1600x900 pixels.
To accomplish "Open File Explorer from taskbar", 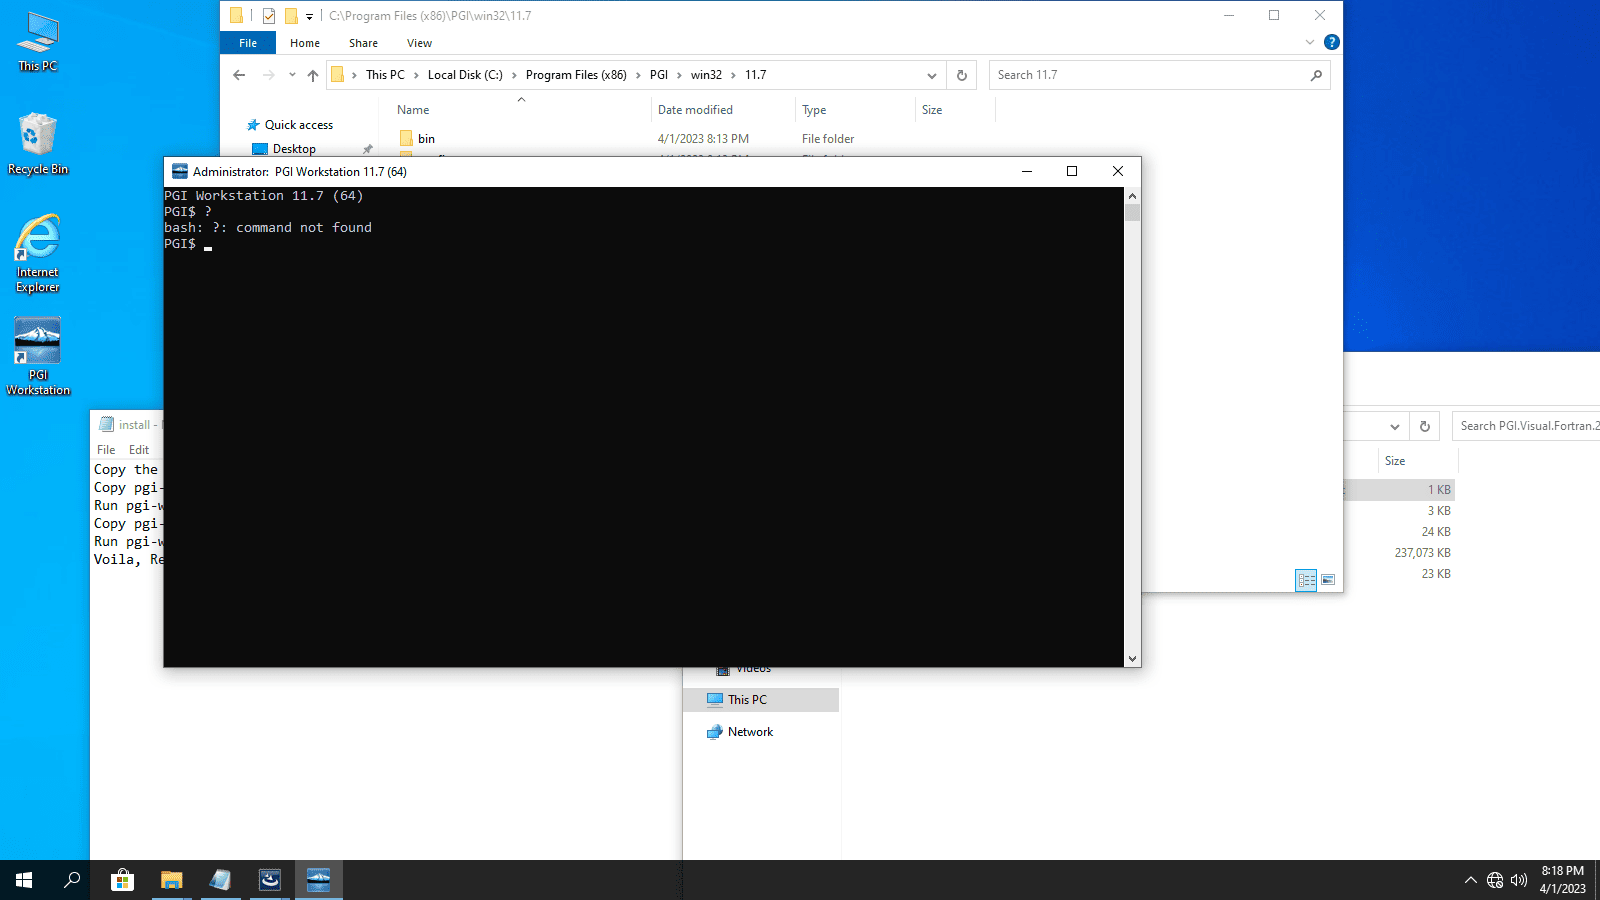I will 171,880.
